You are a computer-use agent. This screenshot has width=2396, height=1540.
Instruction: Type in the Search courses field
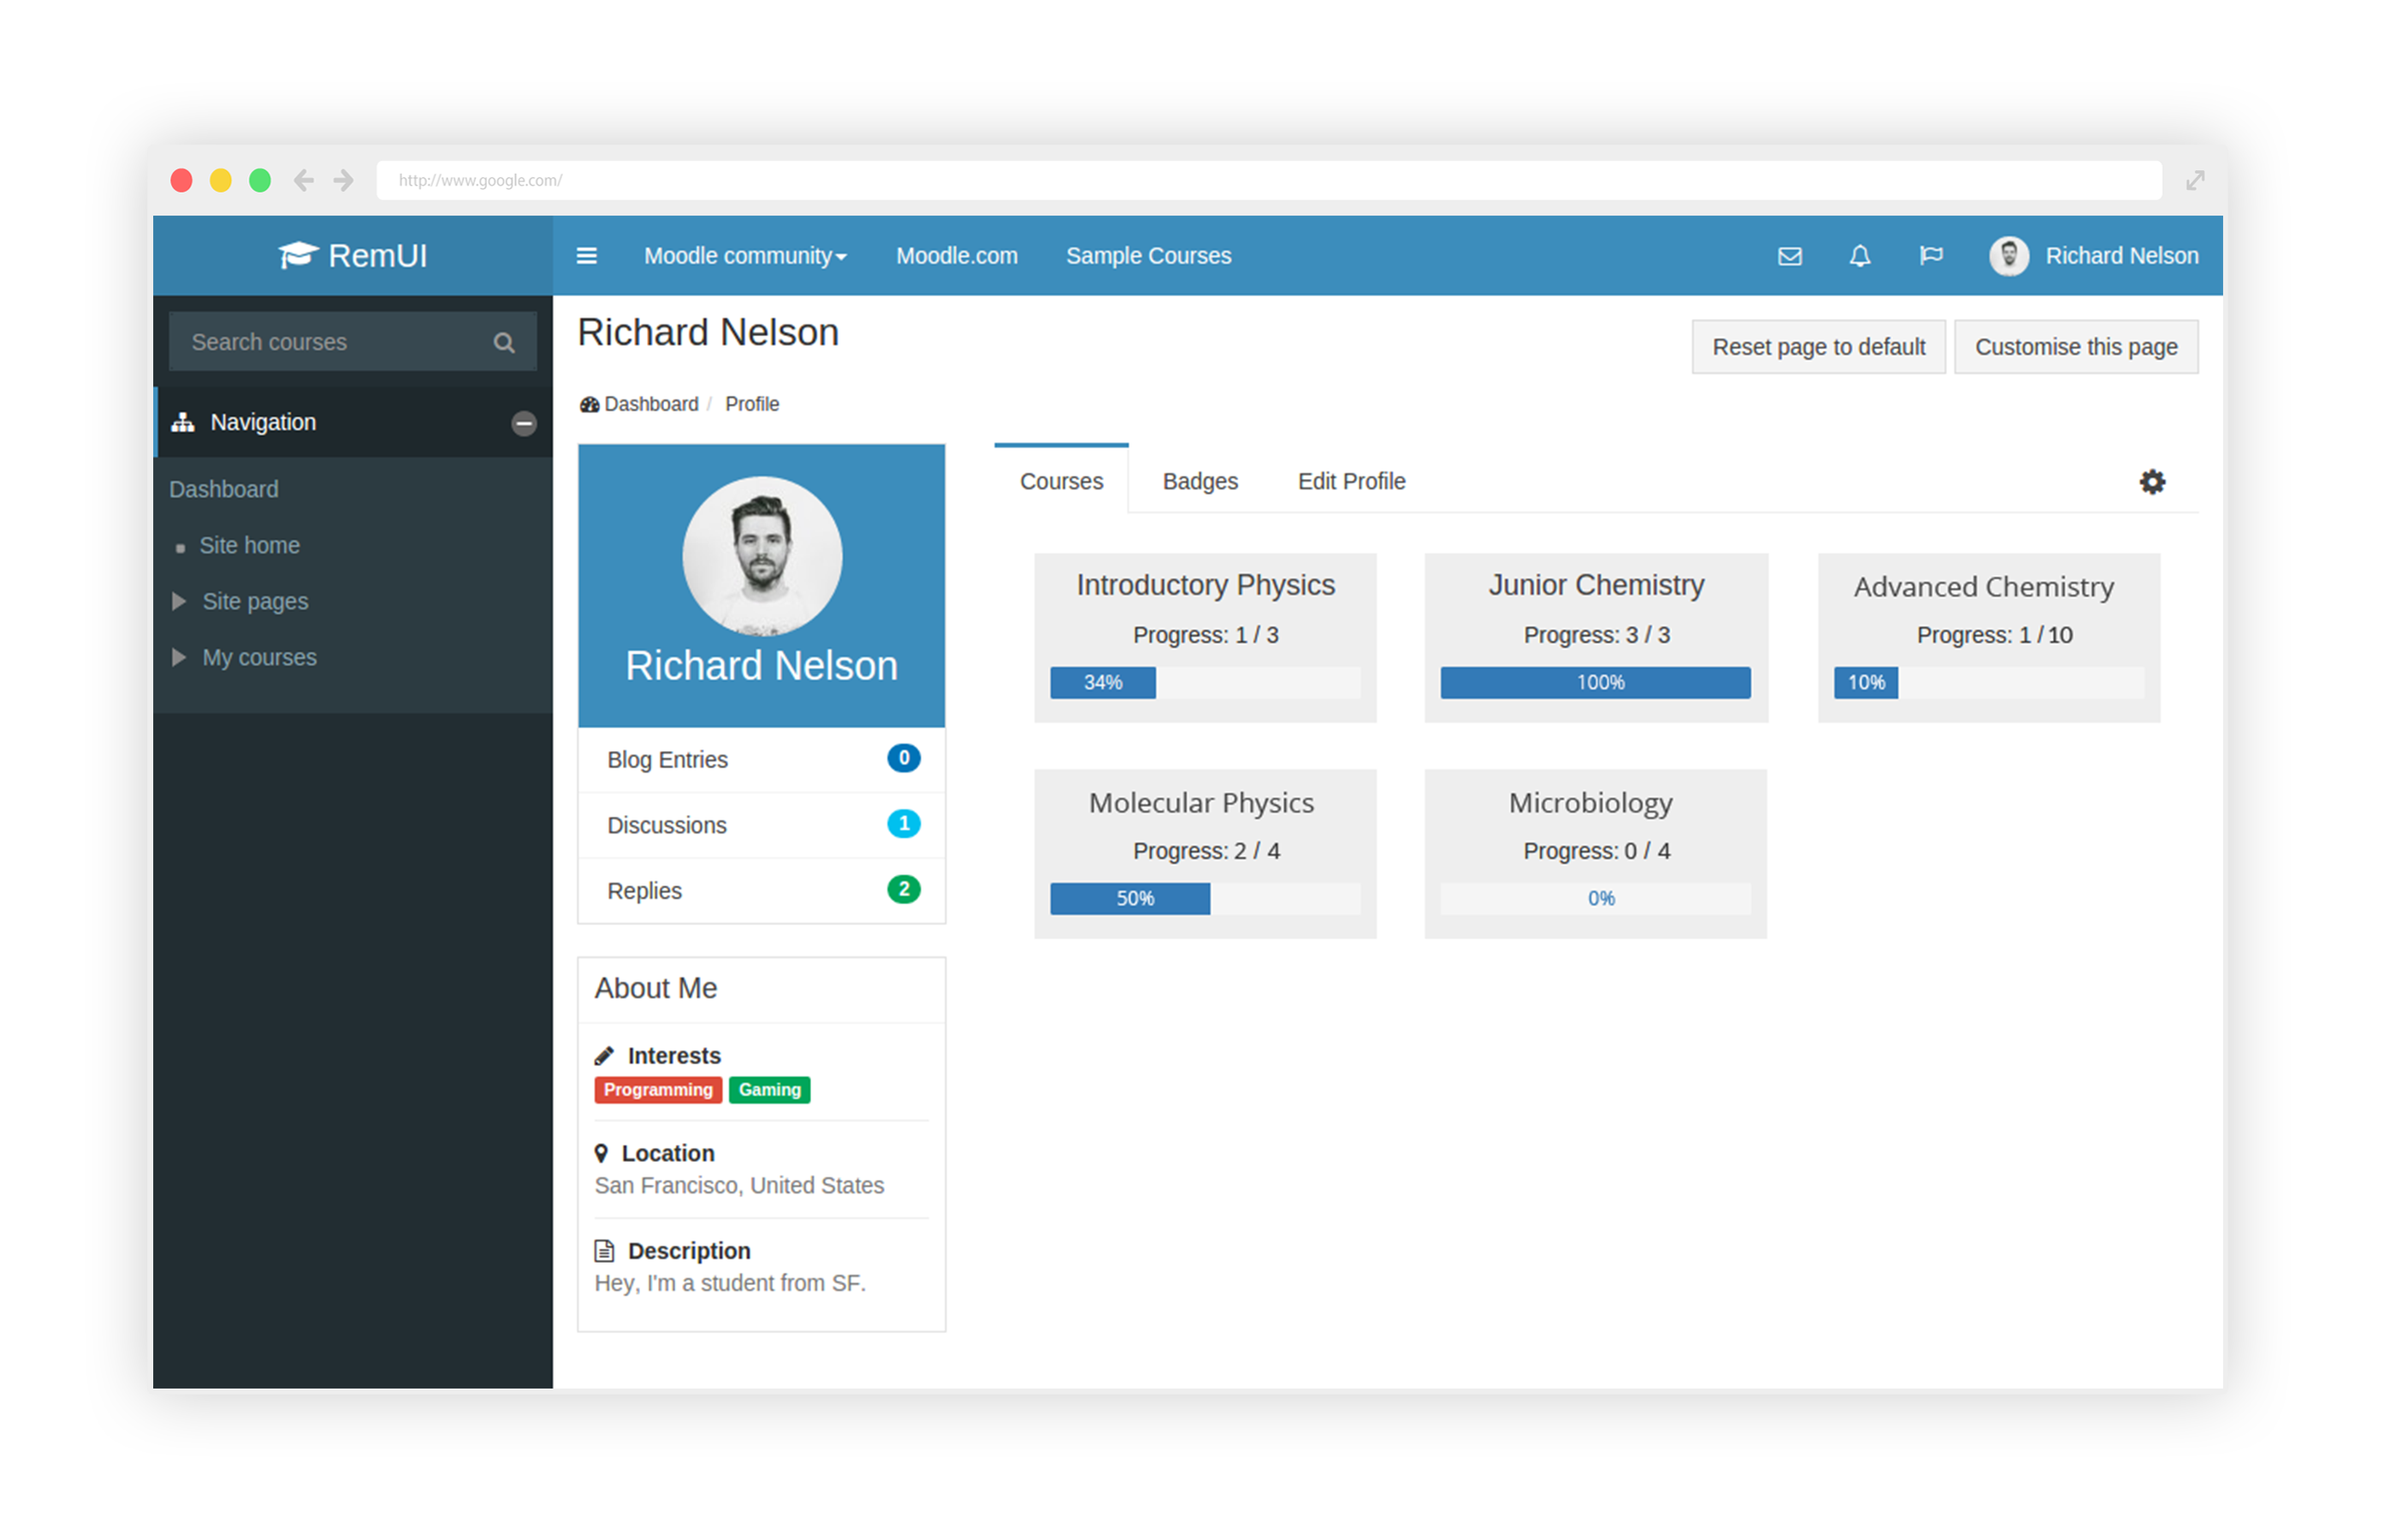(330, 341)
